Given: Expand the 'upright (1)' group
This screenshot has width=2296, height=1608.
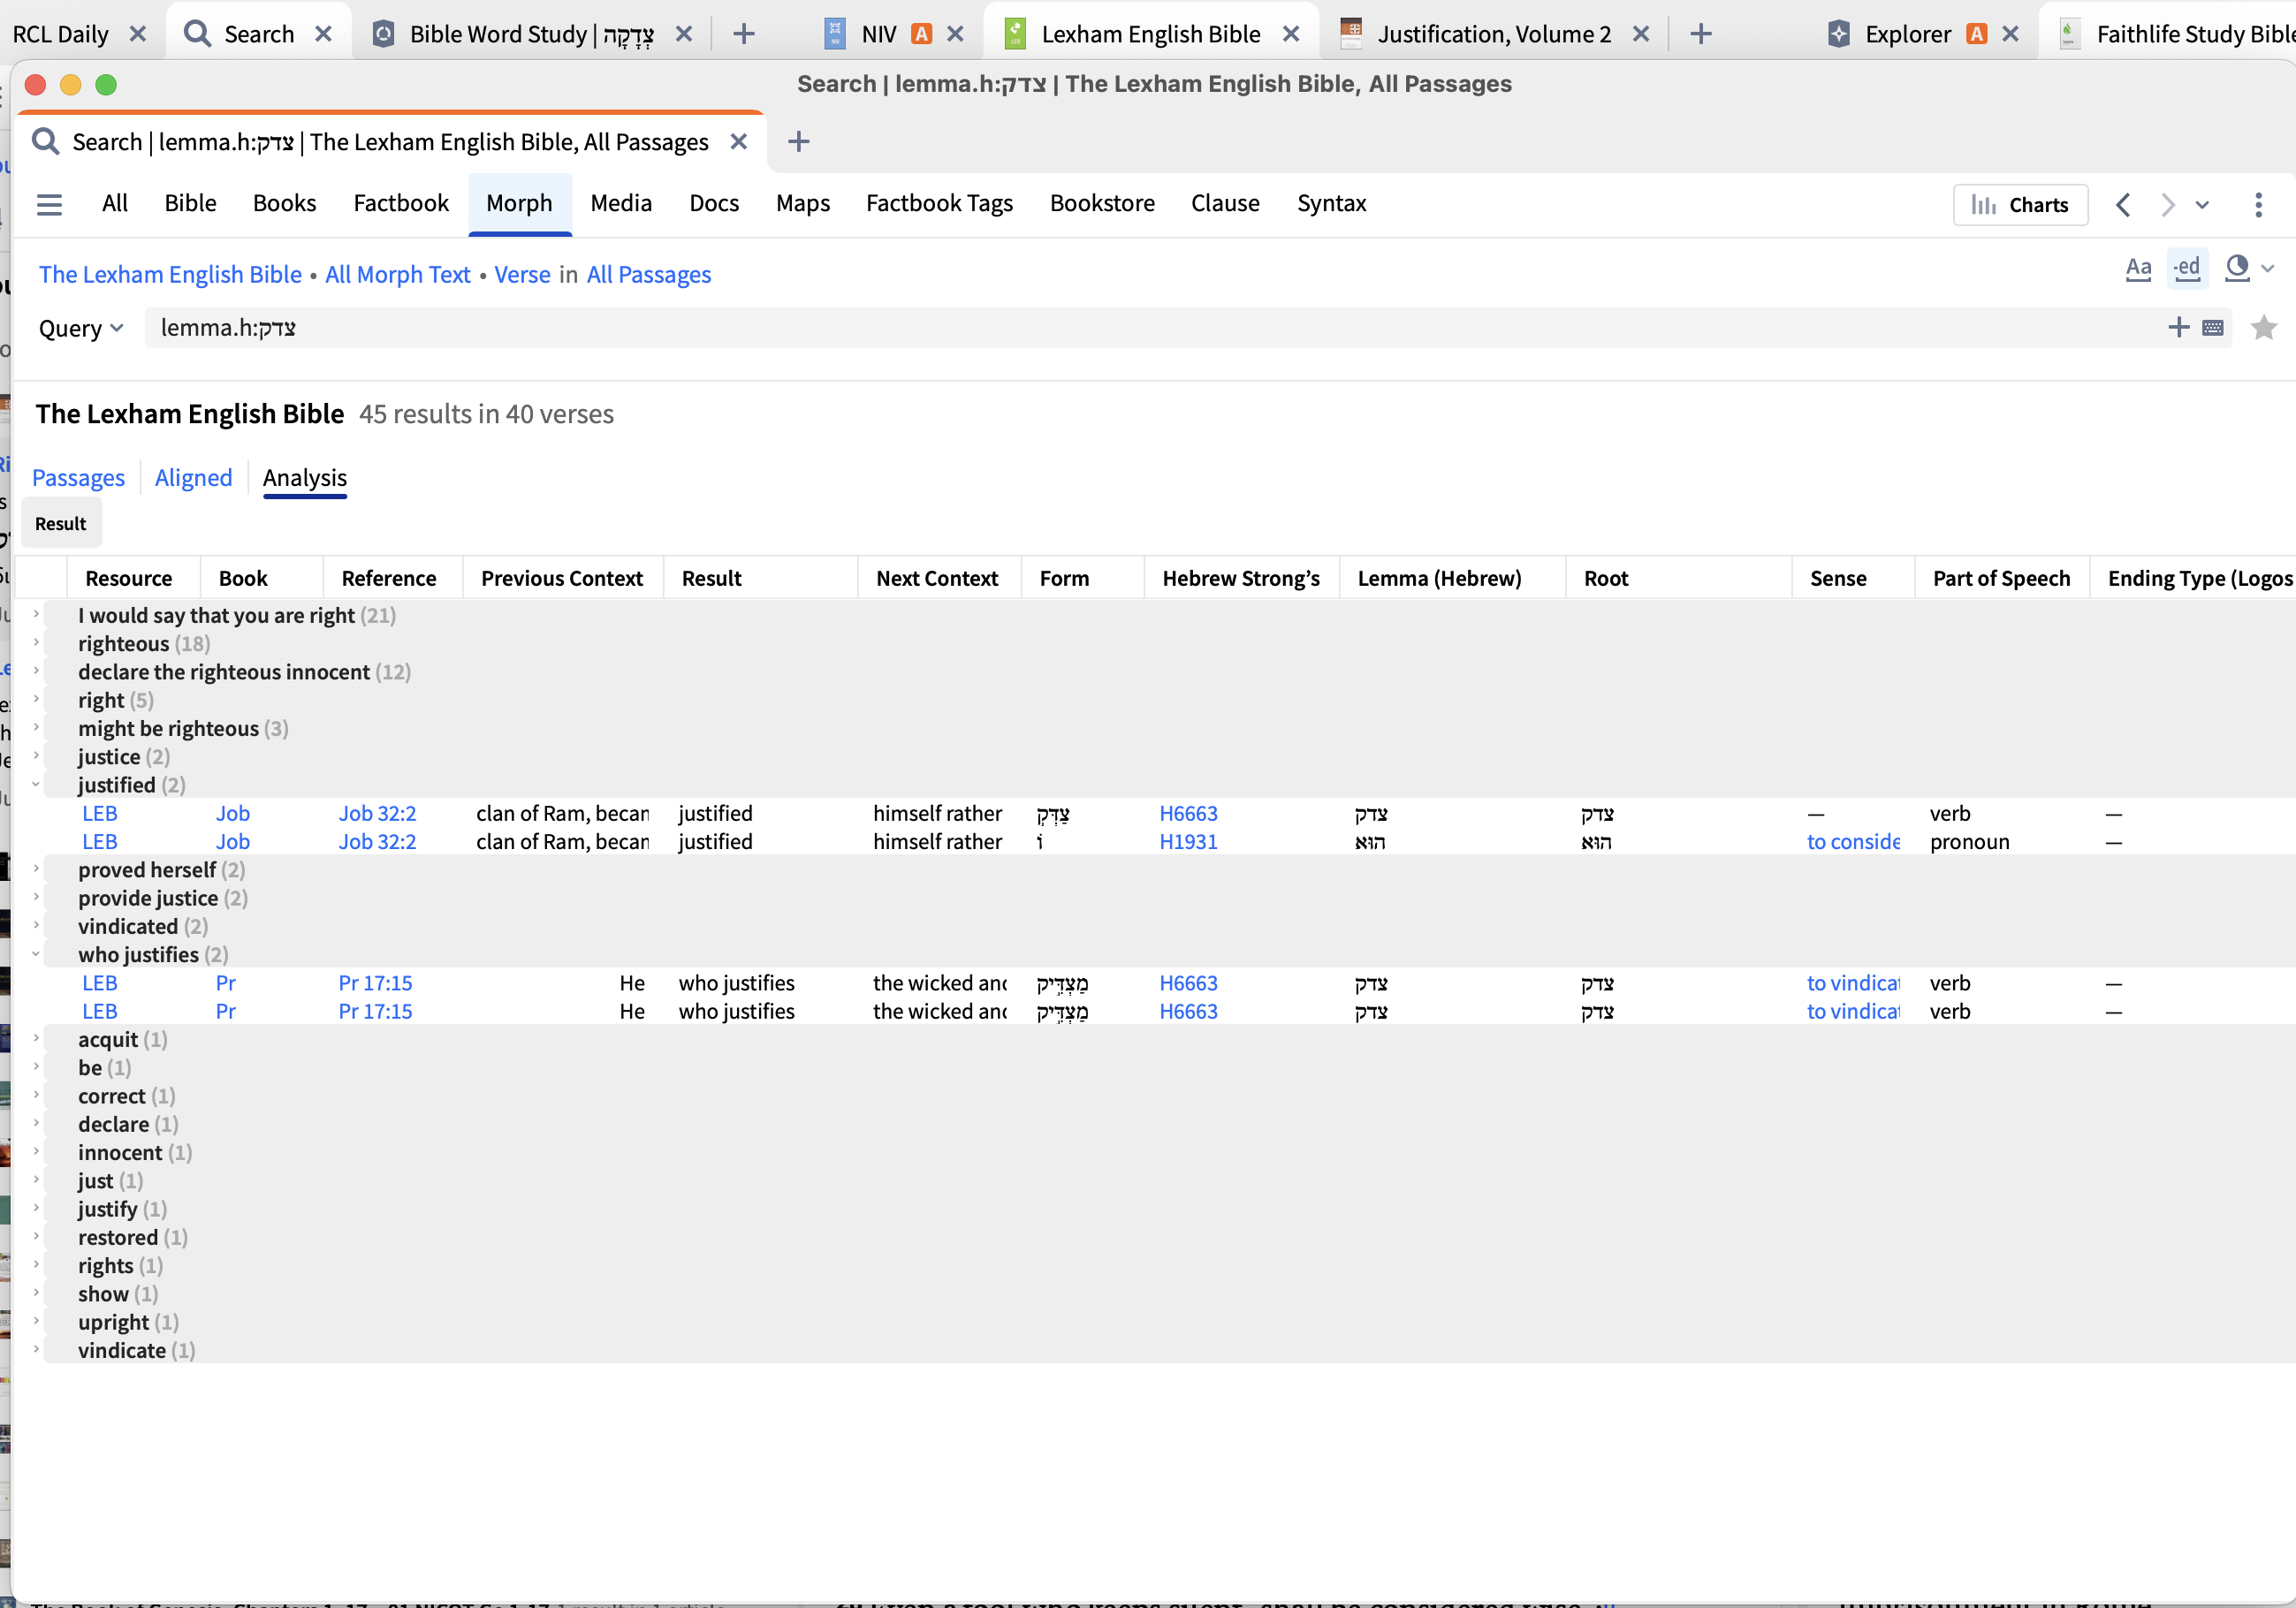Looking at the screenshot, I should coord(37,1321).
